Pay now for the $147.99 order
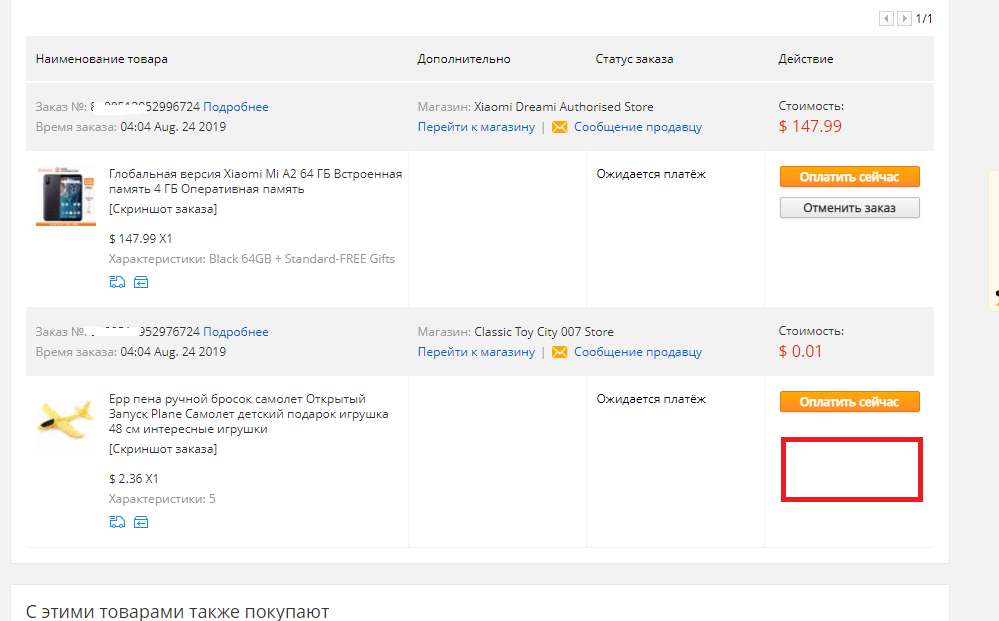999x621 pixels. tap(849, 177)
